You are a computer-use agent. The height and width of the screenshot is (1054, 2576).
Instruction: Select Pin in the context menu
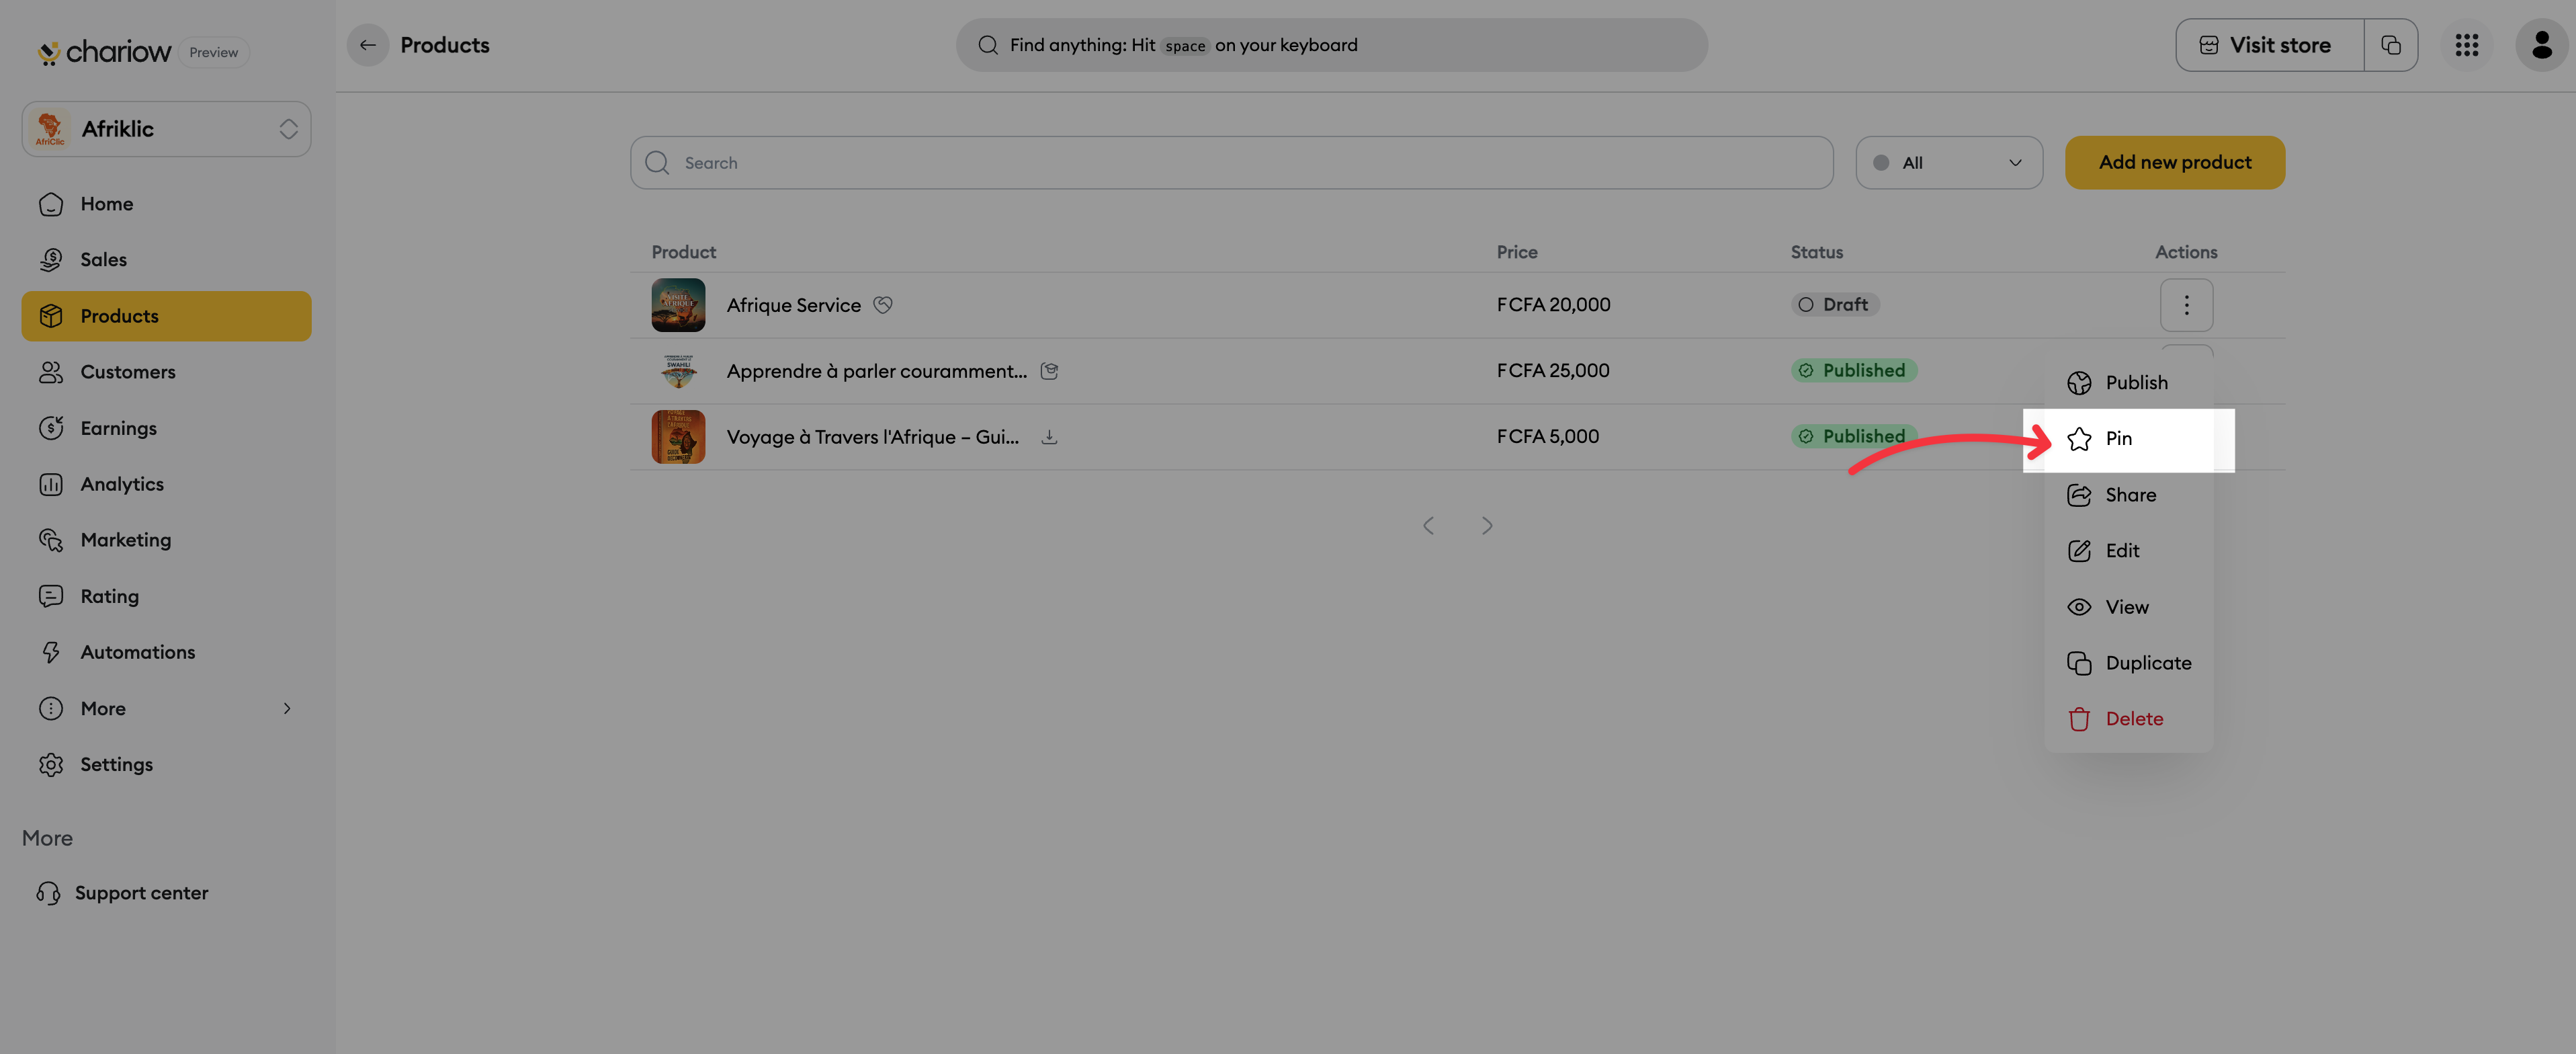pyautogui.click(x=2128, y=439)
